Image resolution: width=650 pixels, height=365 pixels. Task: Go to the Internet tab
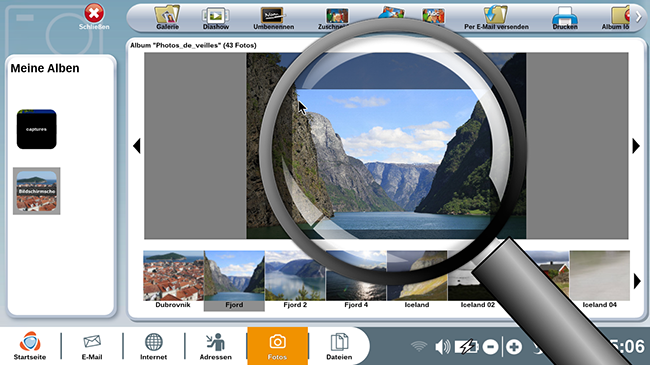pyautogui.click(x=153, y=346)
